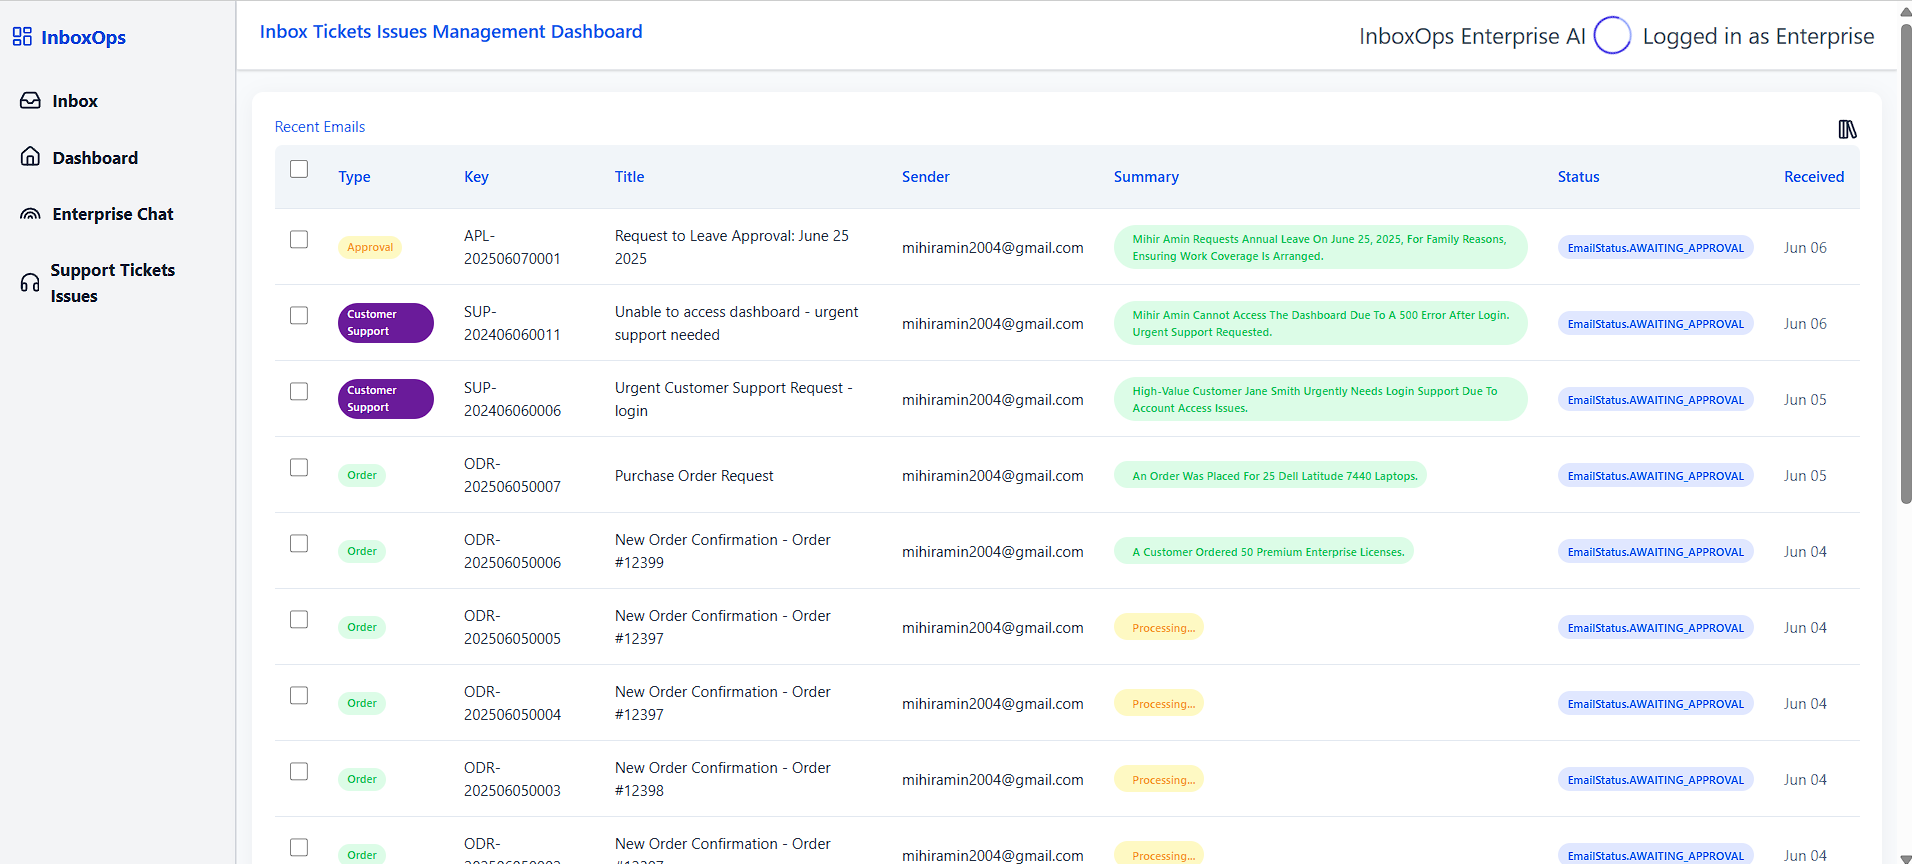
Task: Open the Inbox menu item
Action: coord(75,101)
